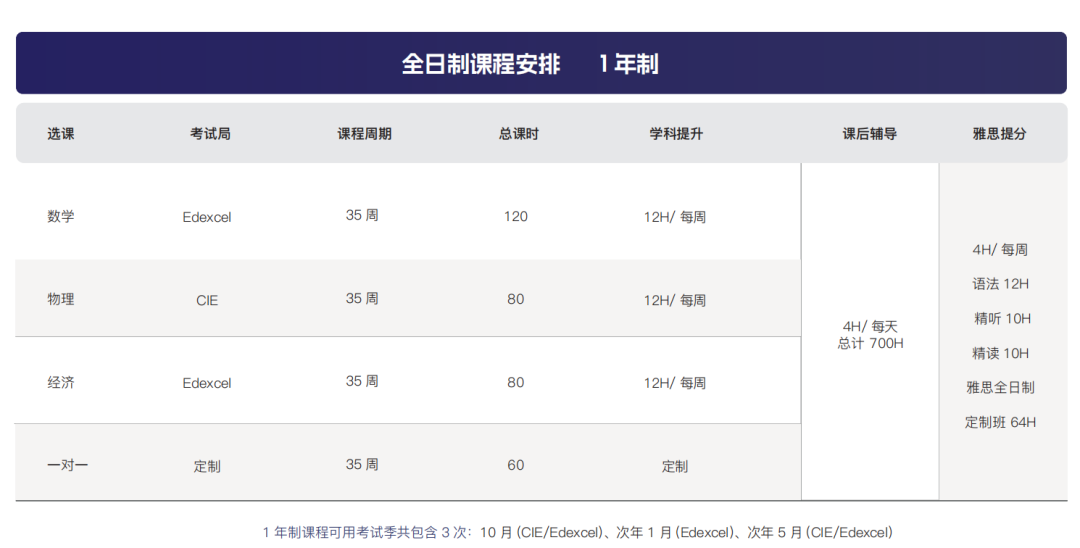Viewport: 1080px width, 548px height.
Task: Click the exam season footnote text
Action: (577, 532)
